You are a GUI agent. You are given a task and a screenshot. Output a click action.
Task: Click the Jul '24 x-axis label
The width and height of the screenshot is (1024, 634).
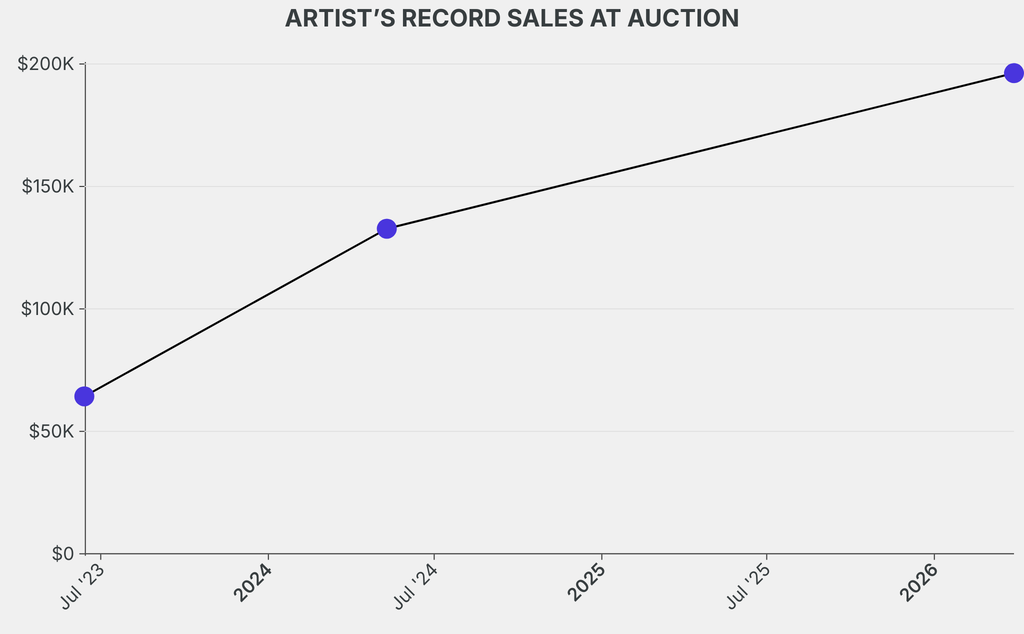[416, 585]
